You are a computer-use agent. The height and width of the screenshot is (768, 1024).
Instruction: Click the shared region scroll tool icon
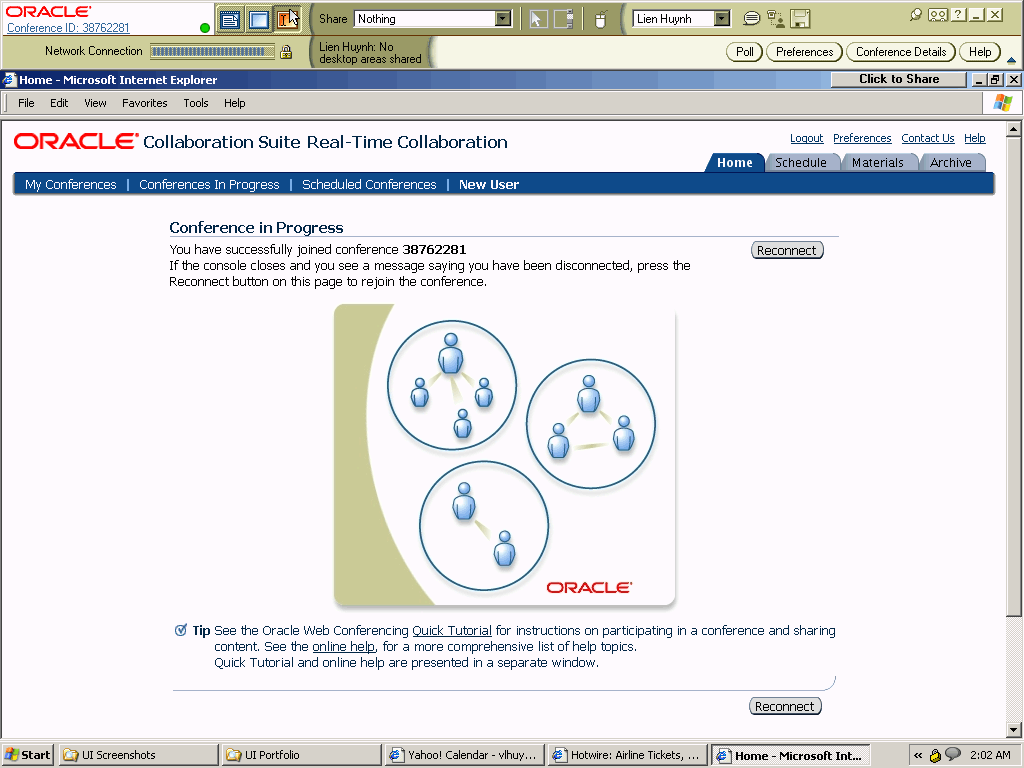[564, 19]
